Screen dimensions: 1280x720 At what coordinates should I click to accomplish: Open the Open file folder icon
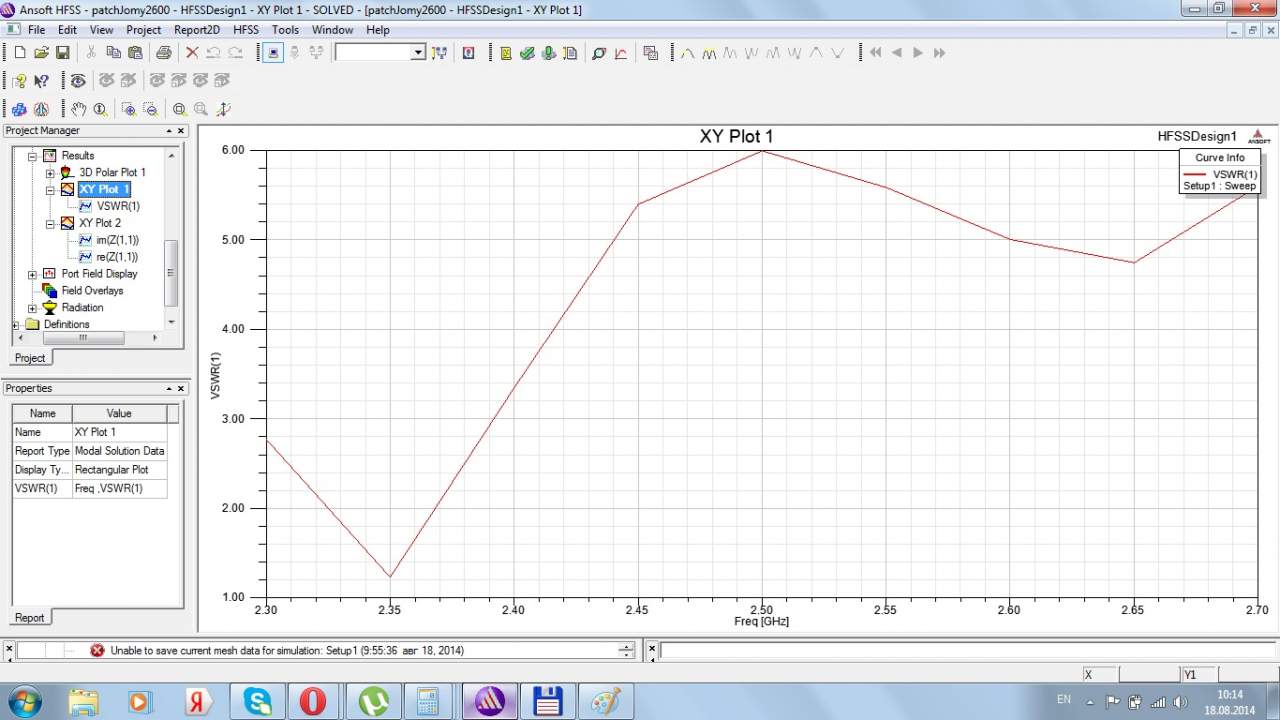(x=41, y=53)
